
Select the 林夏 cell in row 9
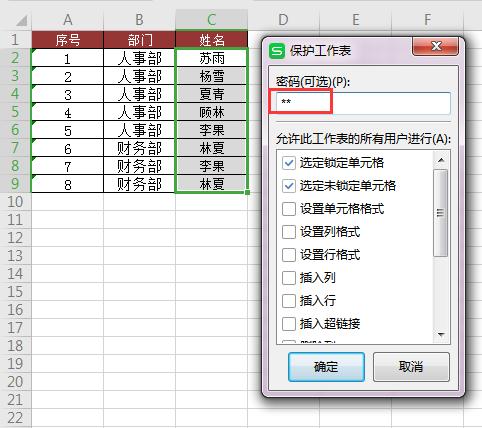click(x=211, y=184)
